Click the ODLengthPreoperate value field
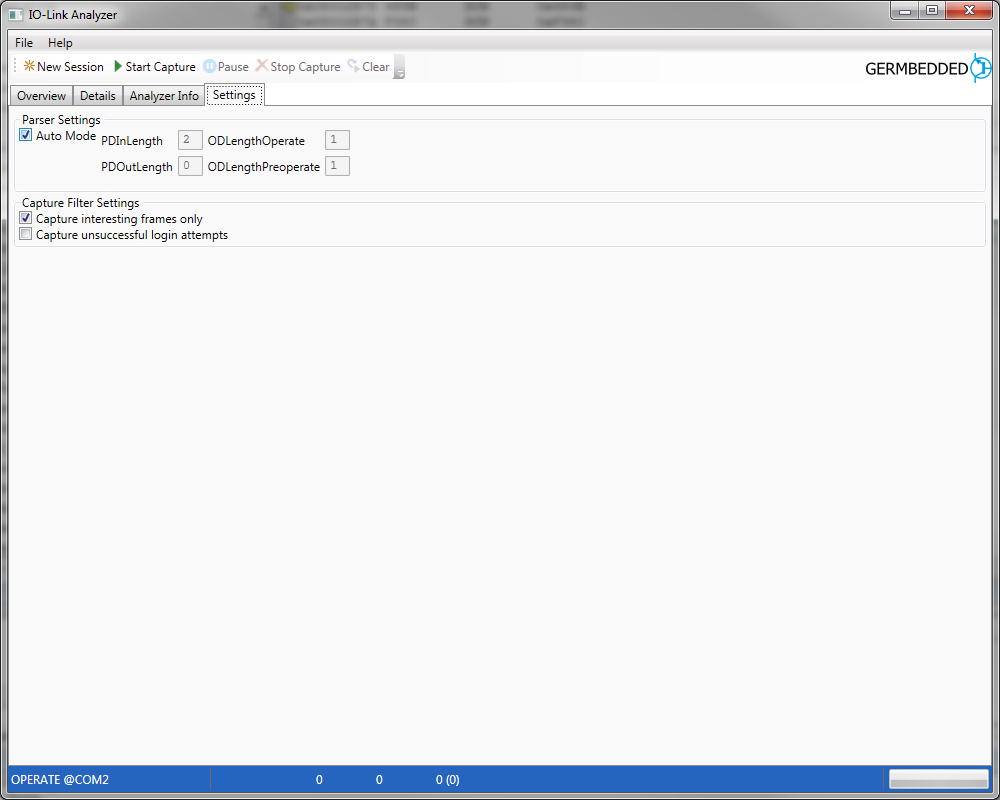This screenshot has height=800, width=1000. (x=337, y=166)
